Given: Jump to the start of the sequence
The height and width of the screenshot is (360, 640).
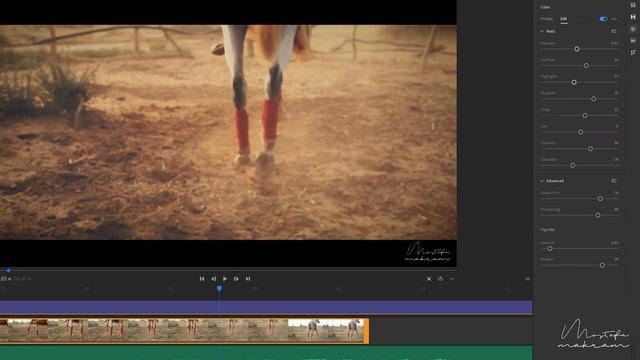Looking at the screenshot, I should coord(202,279).
